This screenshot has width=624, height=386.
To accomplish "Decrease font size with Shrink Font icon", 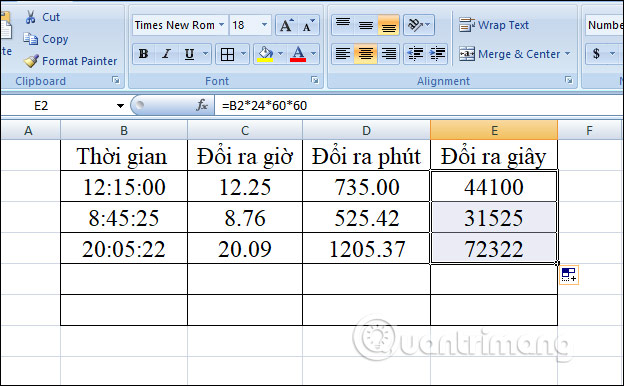I will 308,25.
